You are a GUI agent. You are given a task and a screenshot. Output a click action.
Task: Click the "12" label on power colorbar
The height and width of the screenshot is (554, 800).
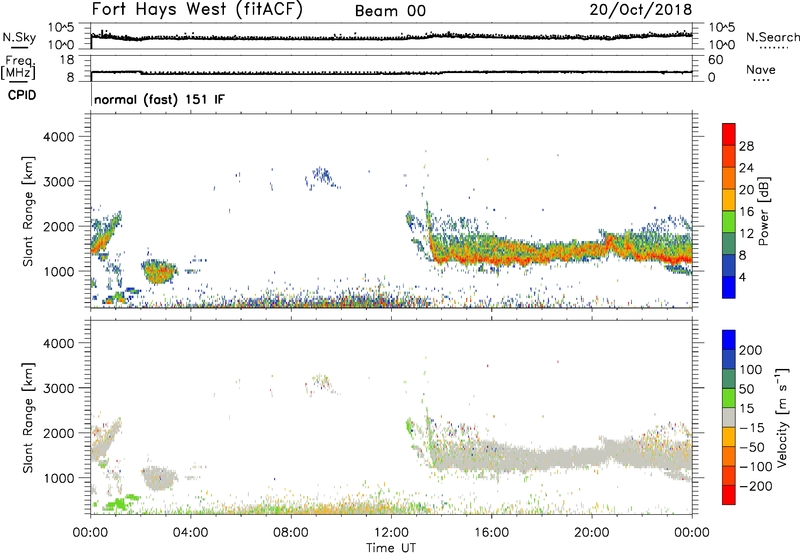tap(746, 234)
